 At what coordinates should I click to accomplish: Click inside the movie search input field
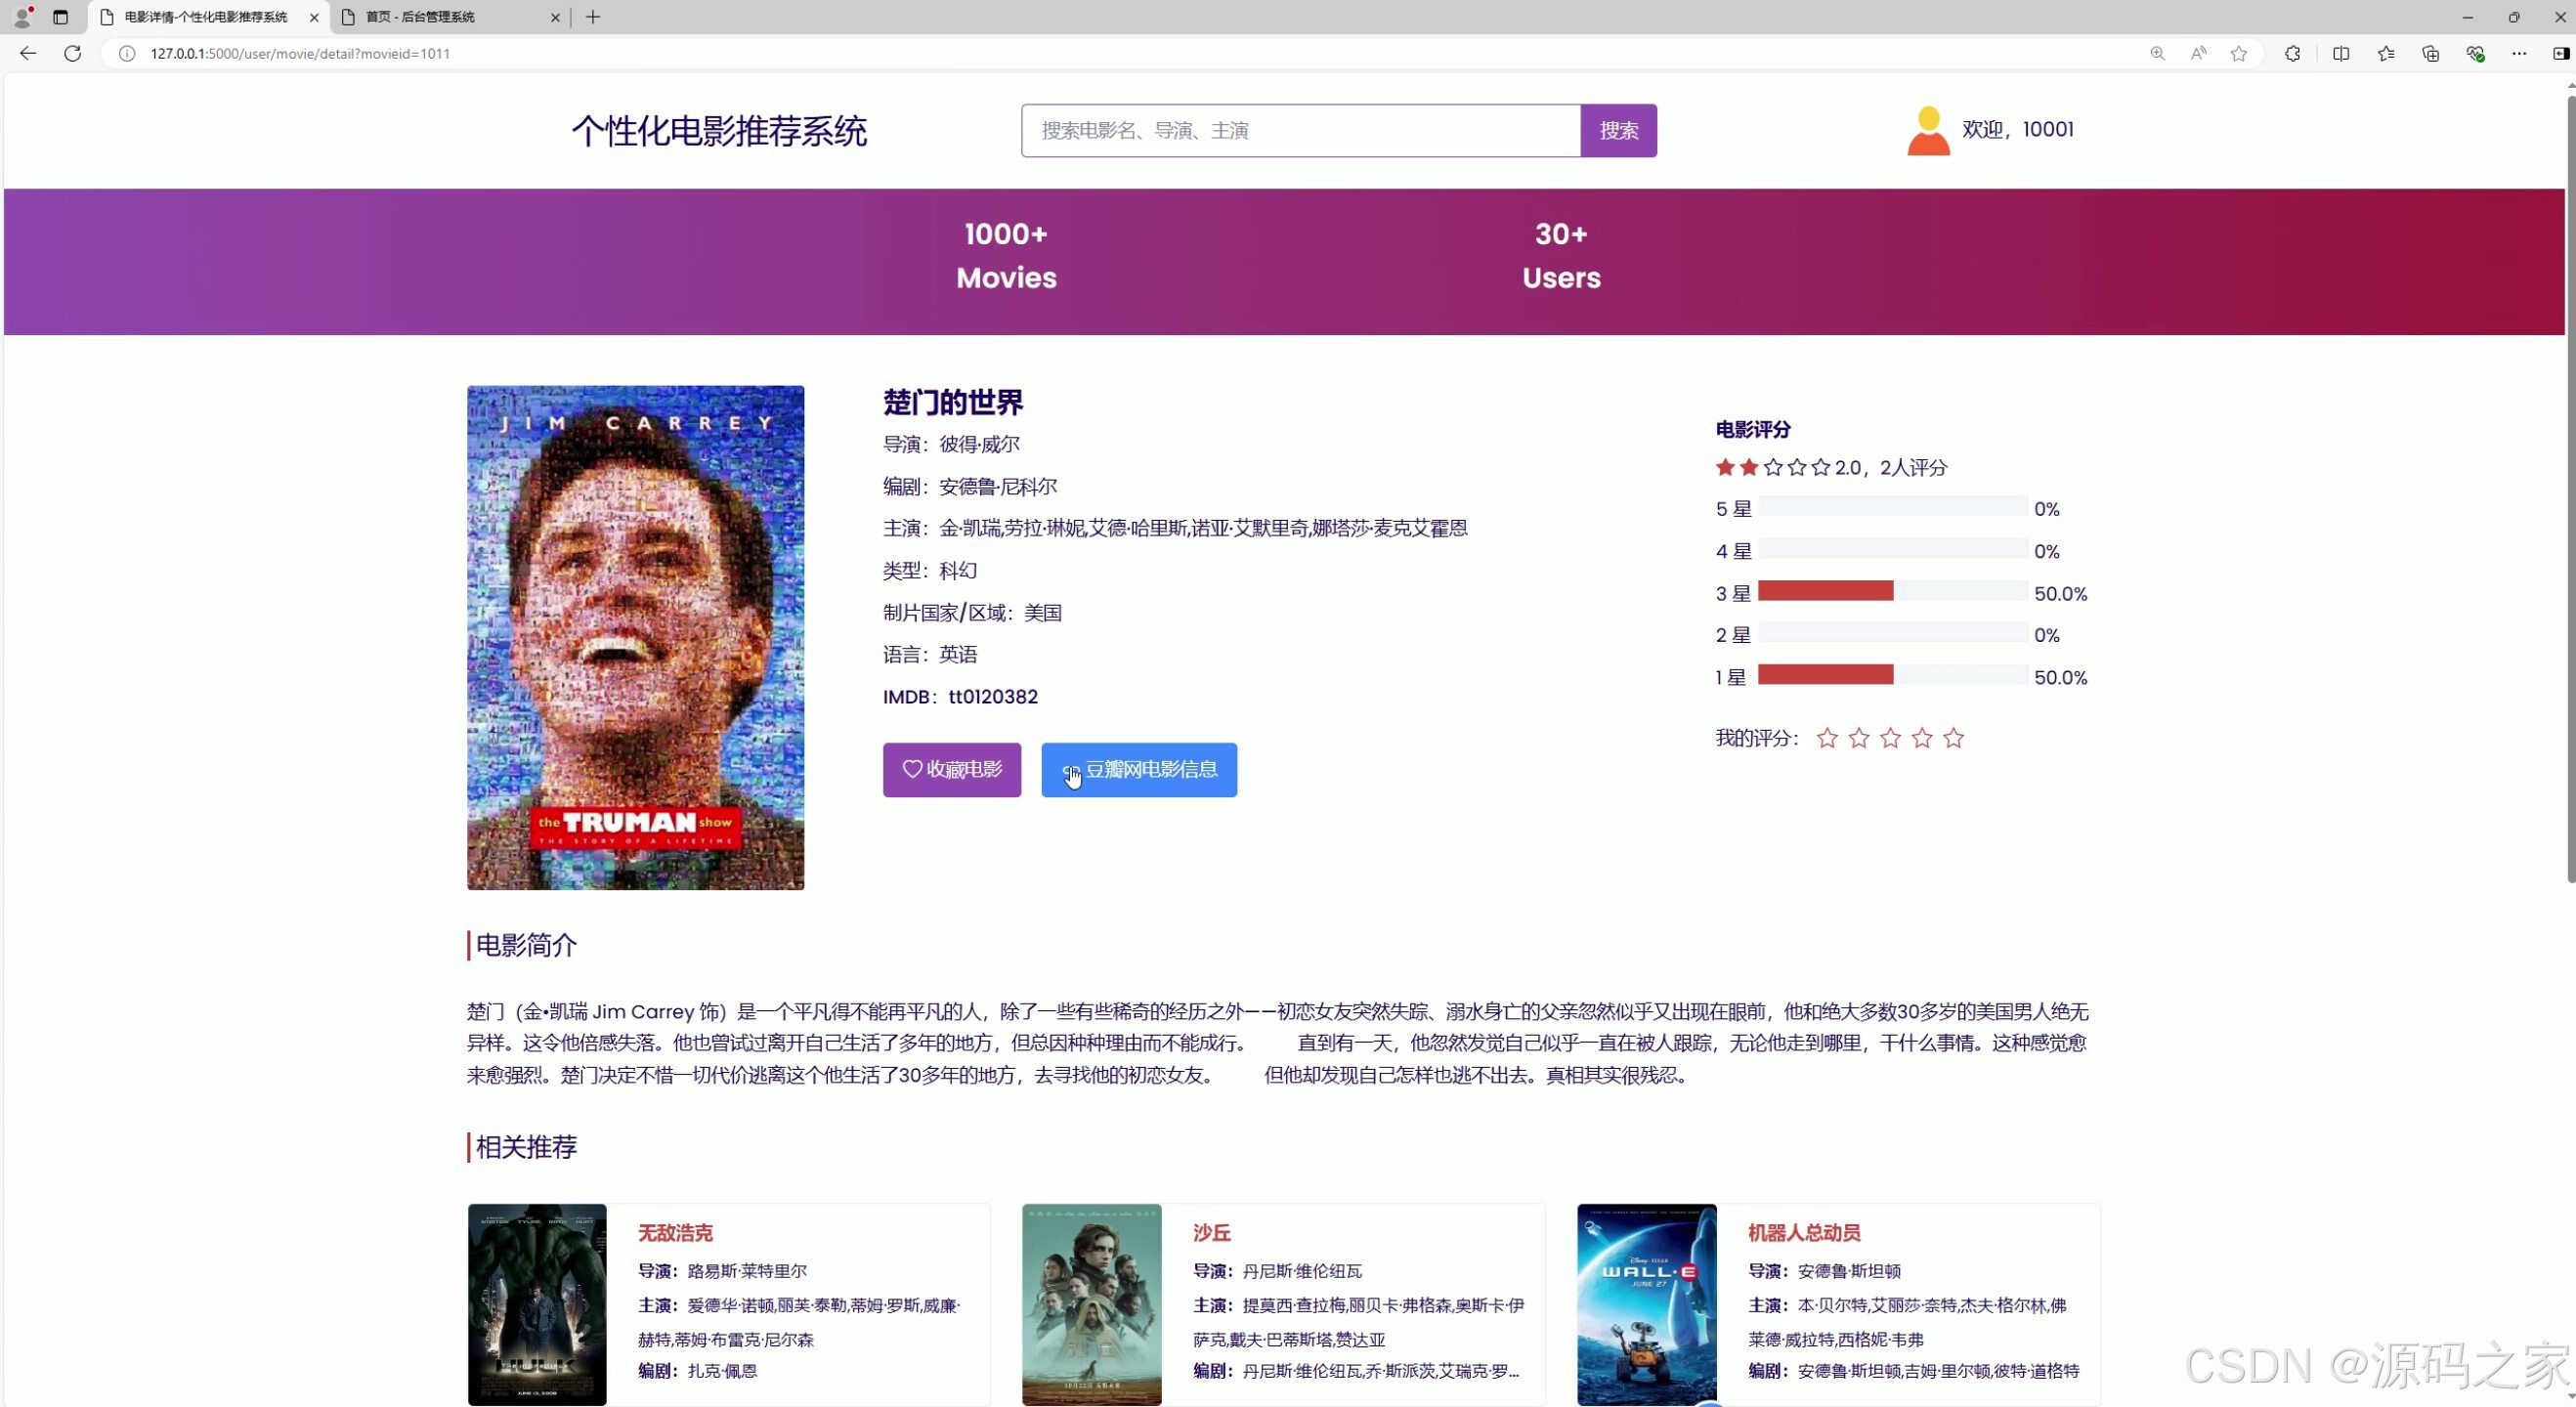click(x=1299, y=130)
